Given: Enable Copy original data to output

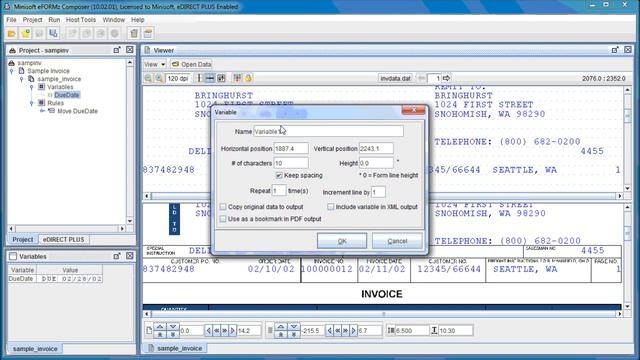Looking at the screenshot, I should coord(223,207).
